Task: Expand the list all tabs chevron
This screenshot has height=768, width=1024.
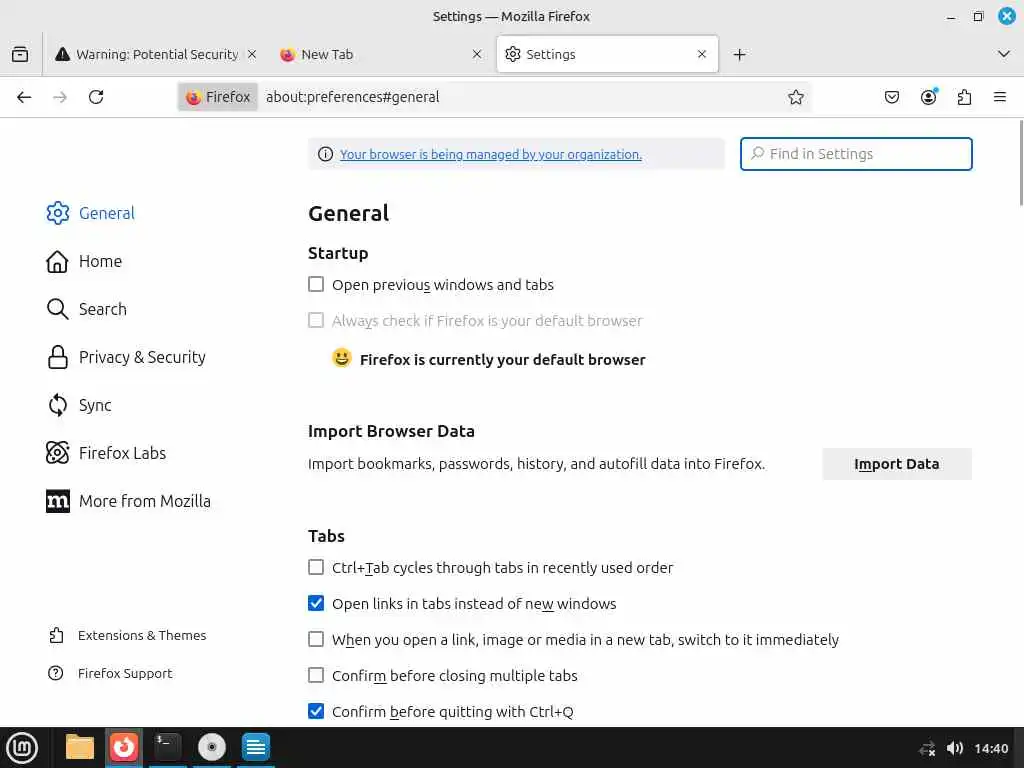Action: (x=1004, y=54)
